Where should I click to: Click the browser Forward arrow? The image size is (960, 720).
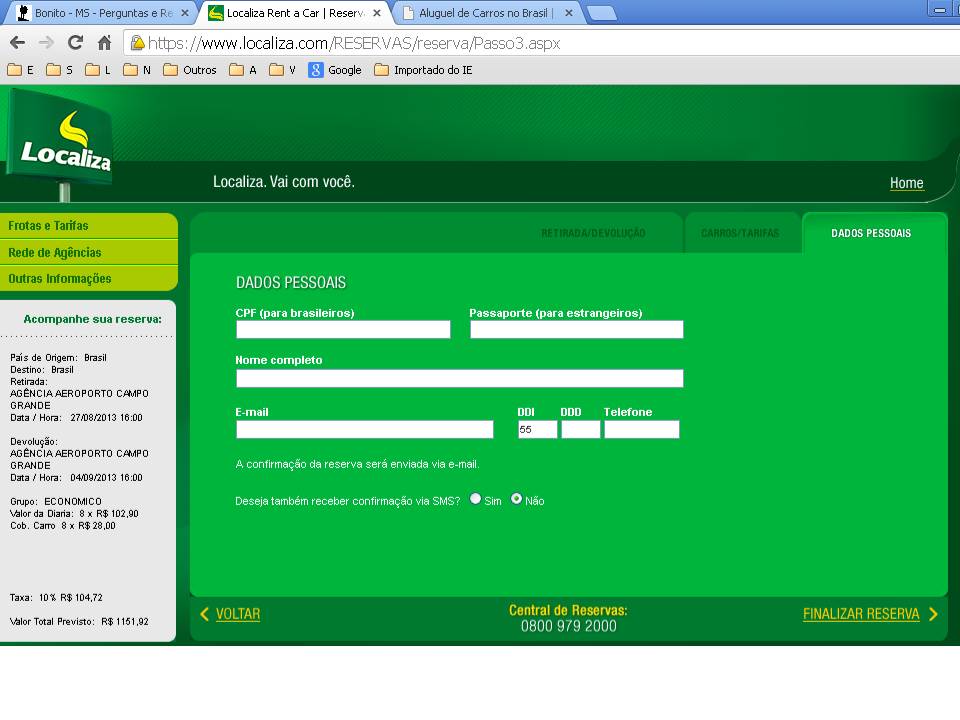coord(47,43)
